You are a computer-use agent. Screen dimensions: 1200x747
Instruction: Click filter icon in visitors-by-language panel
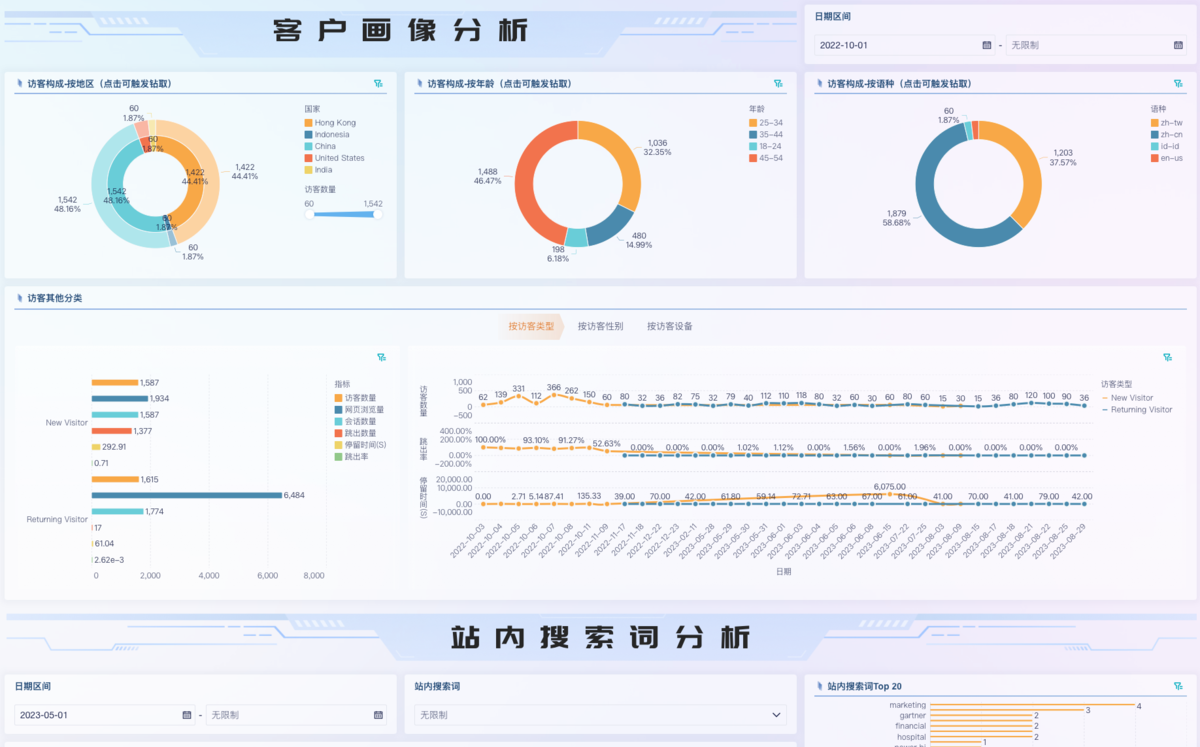click(1177, 84)
